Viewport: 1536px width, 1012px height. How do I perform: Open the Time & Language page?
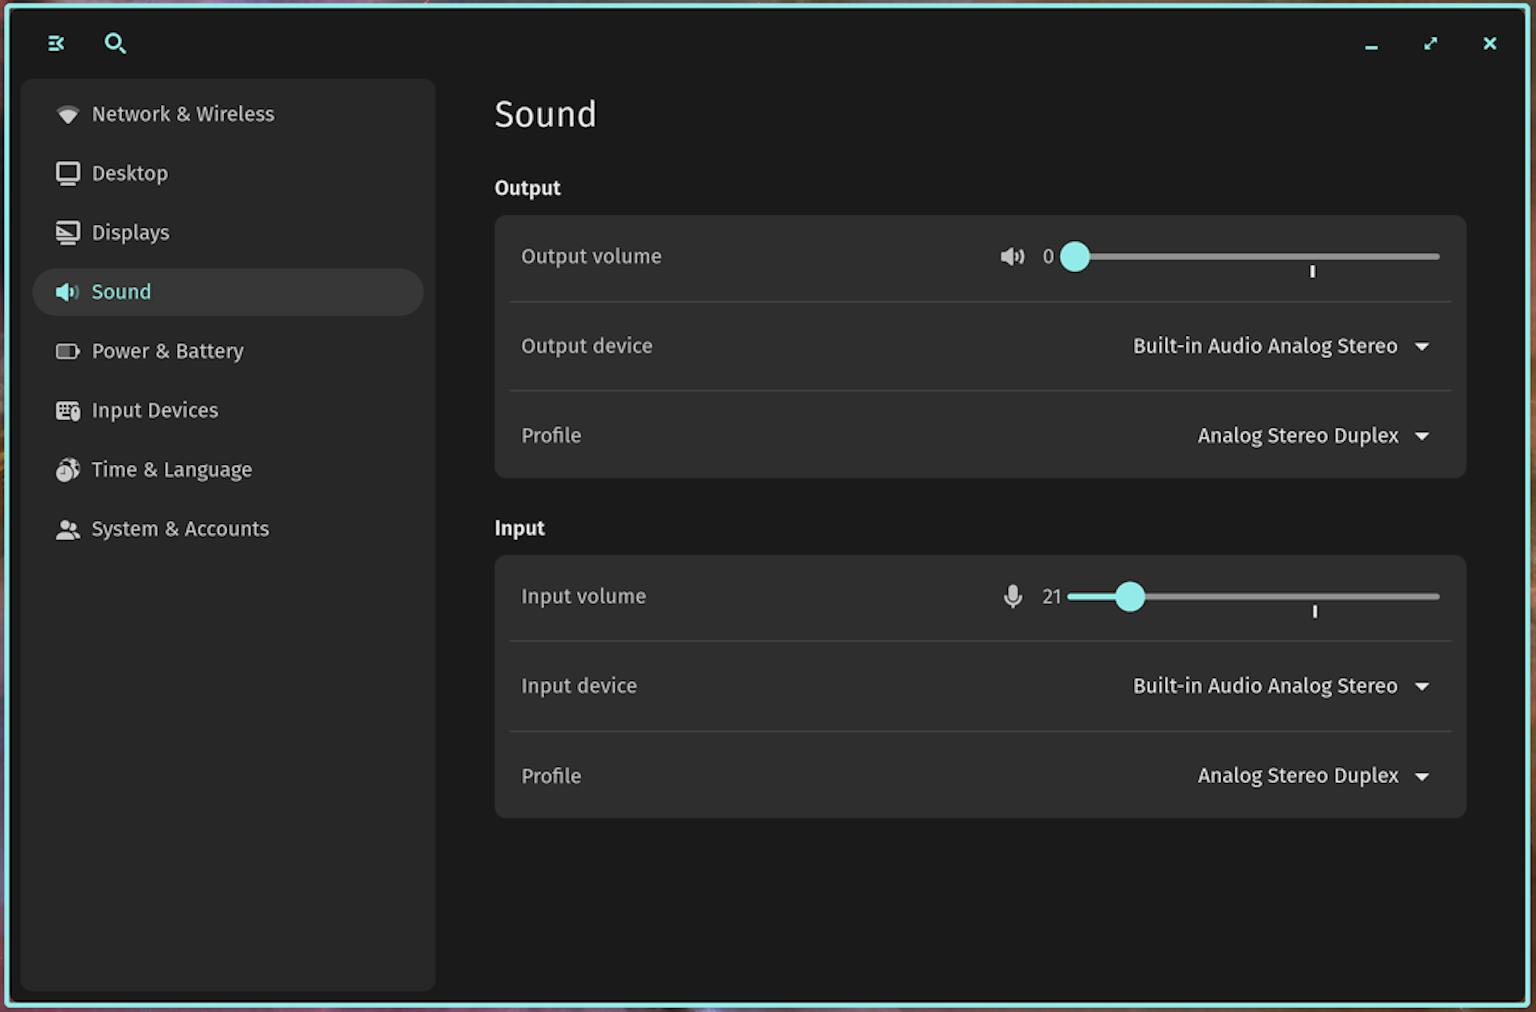pyautogui.click(x=171, y=469)
